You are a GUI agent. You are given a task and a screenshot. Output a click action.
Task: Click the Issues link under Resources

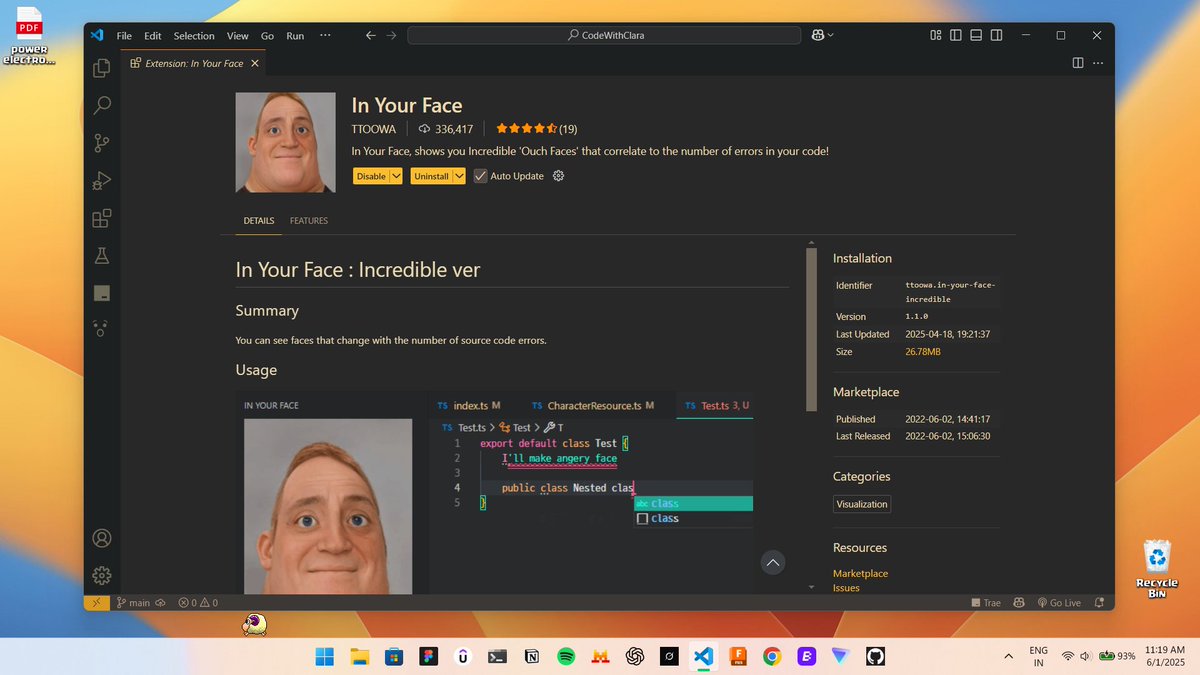pos(845,587)
